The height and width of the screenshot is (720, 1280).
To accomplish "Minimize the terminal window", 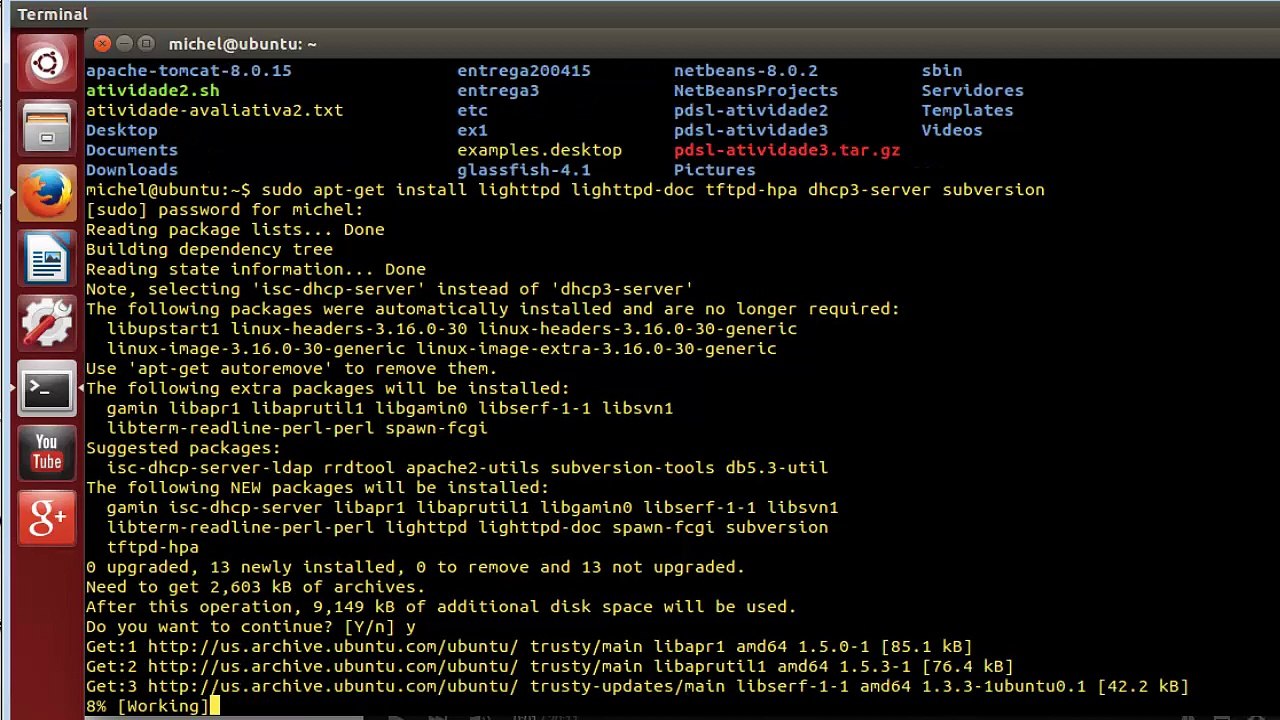I will click(x=124, y=44).
